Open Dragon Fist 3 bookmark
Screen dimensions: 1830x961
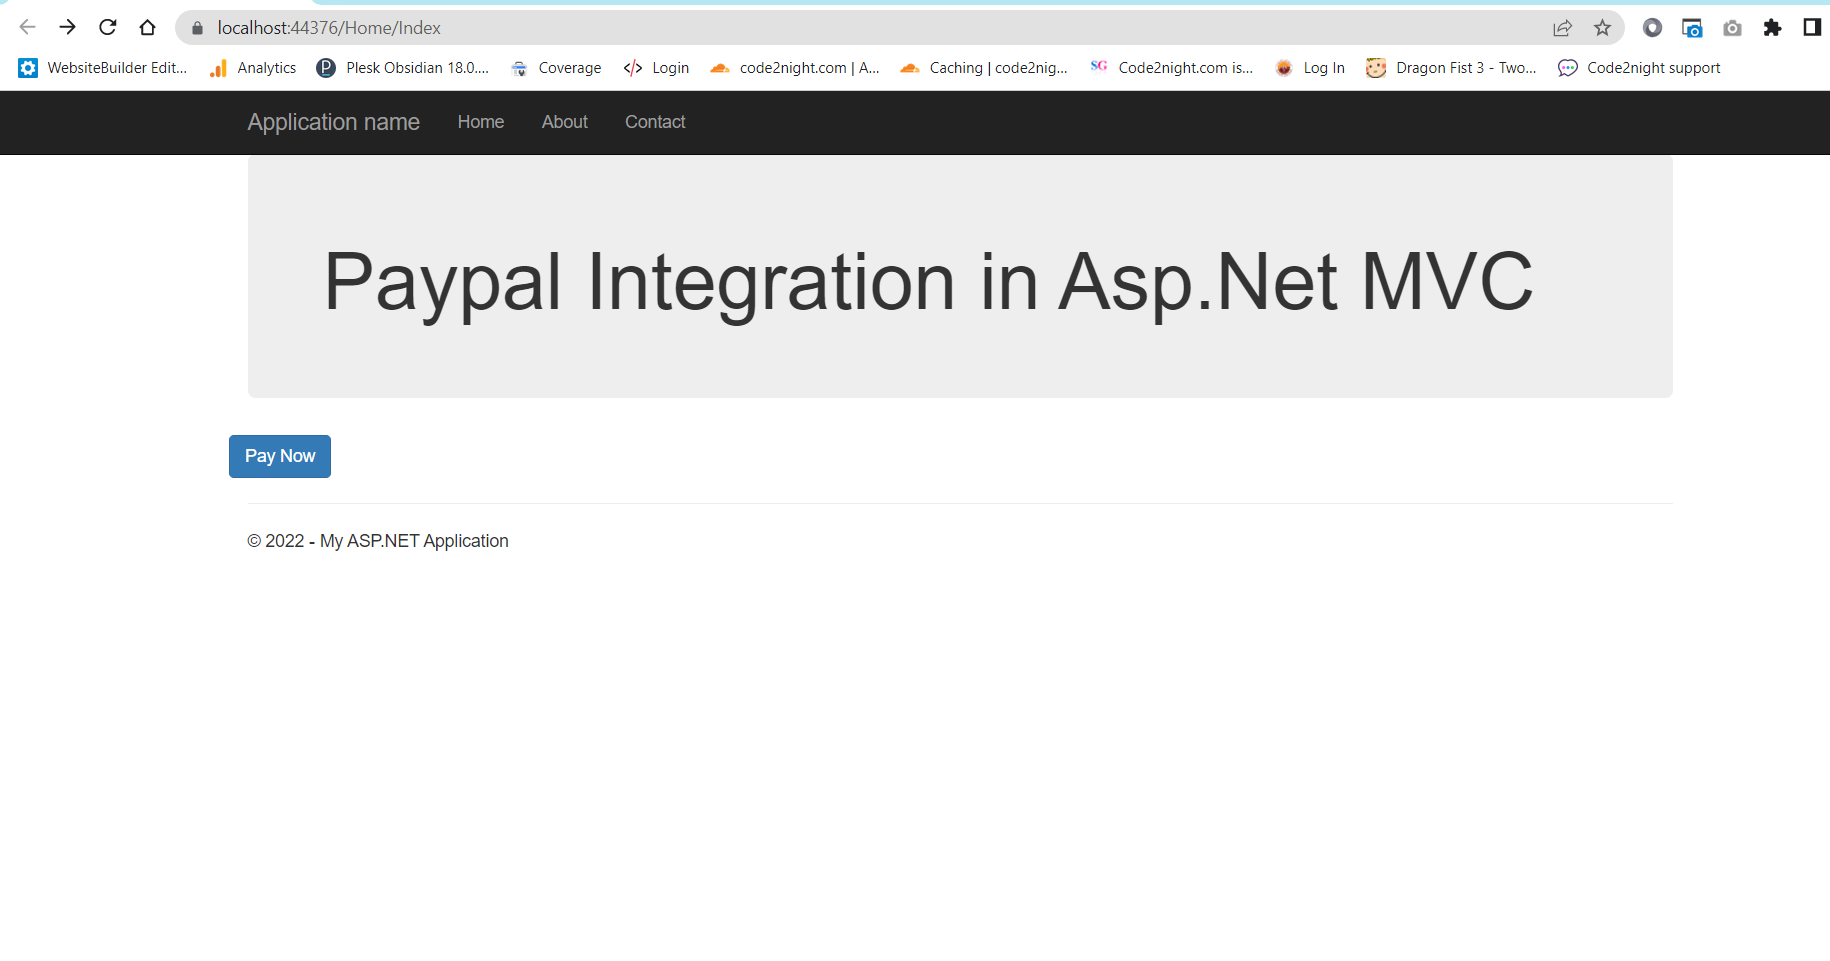click(1451, 68)
